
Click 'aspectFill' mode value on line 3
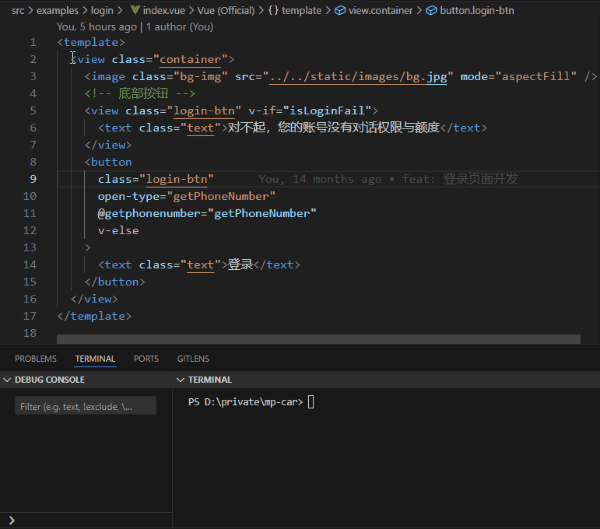click(x=535, y=77)
